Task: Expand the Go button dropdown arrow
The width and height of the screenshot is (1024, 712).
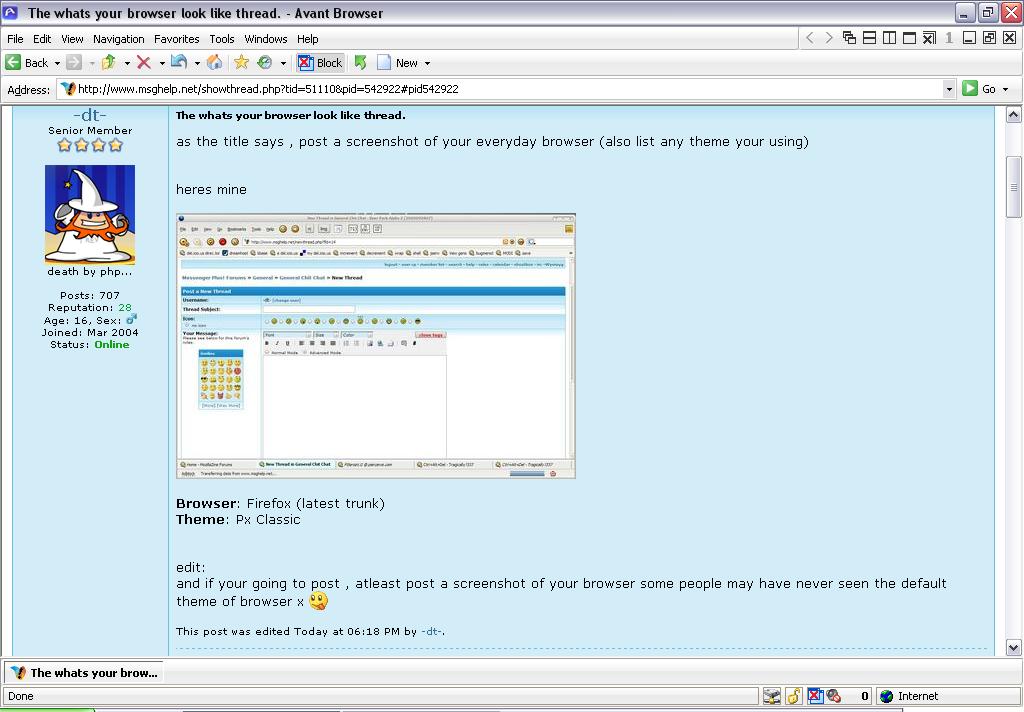Action: (1005, 89)
